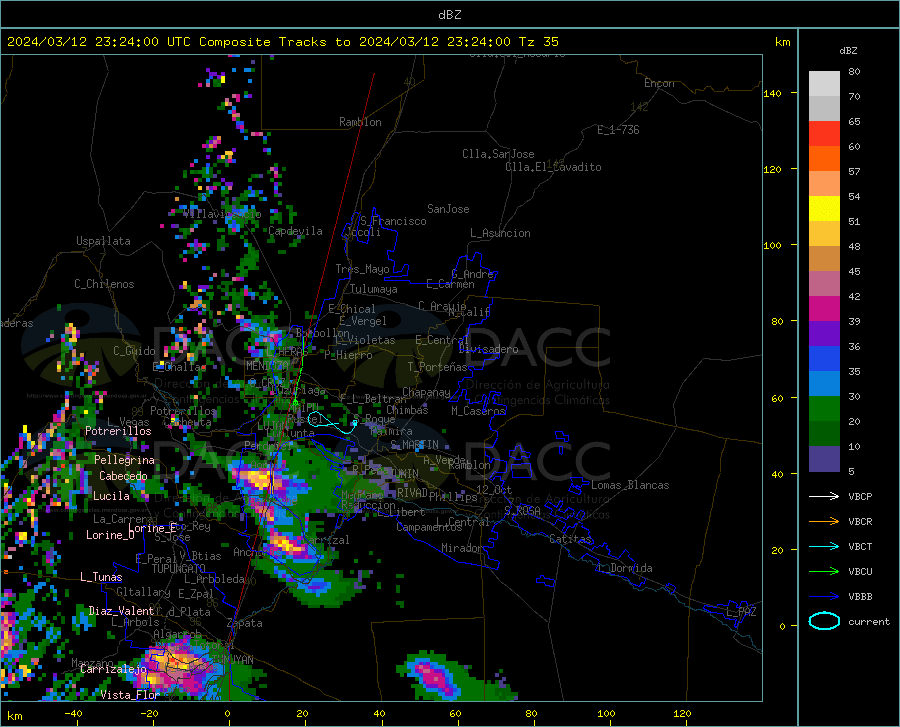The image size is (900, 727).
Task: Click the 'Ramblon' label near top
Action: 360,122
